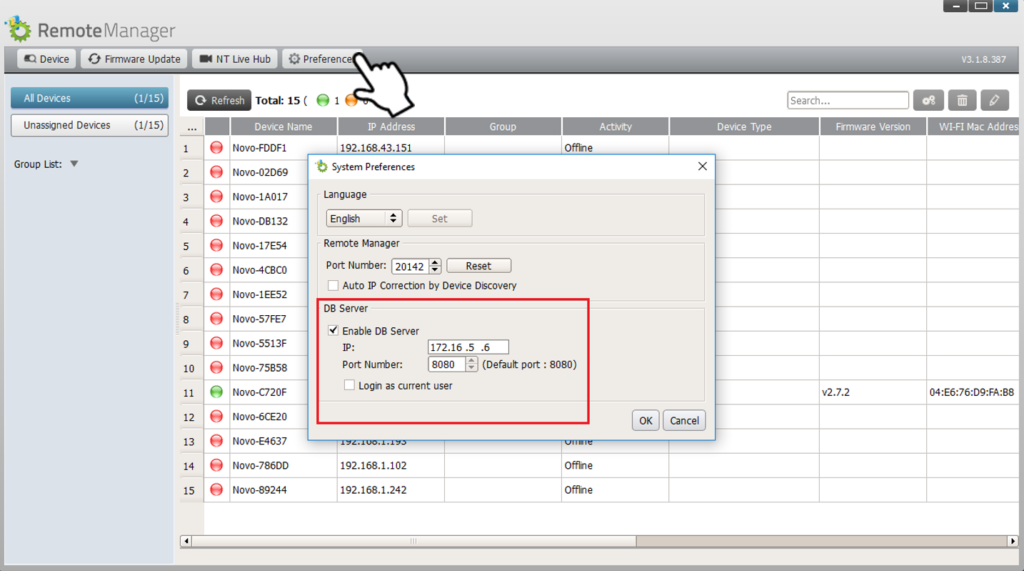Click the green online count indicator

pos(323,100)
